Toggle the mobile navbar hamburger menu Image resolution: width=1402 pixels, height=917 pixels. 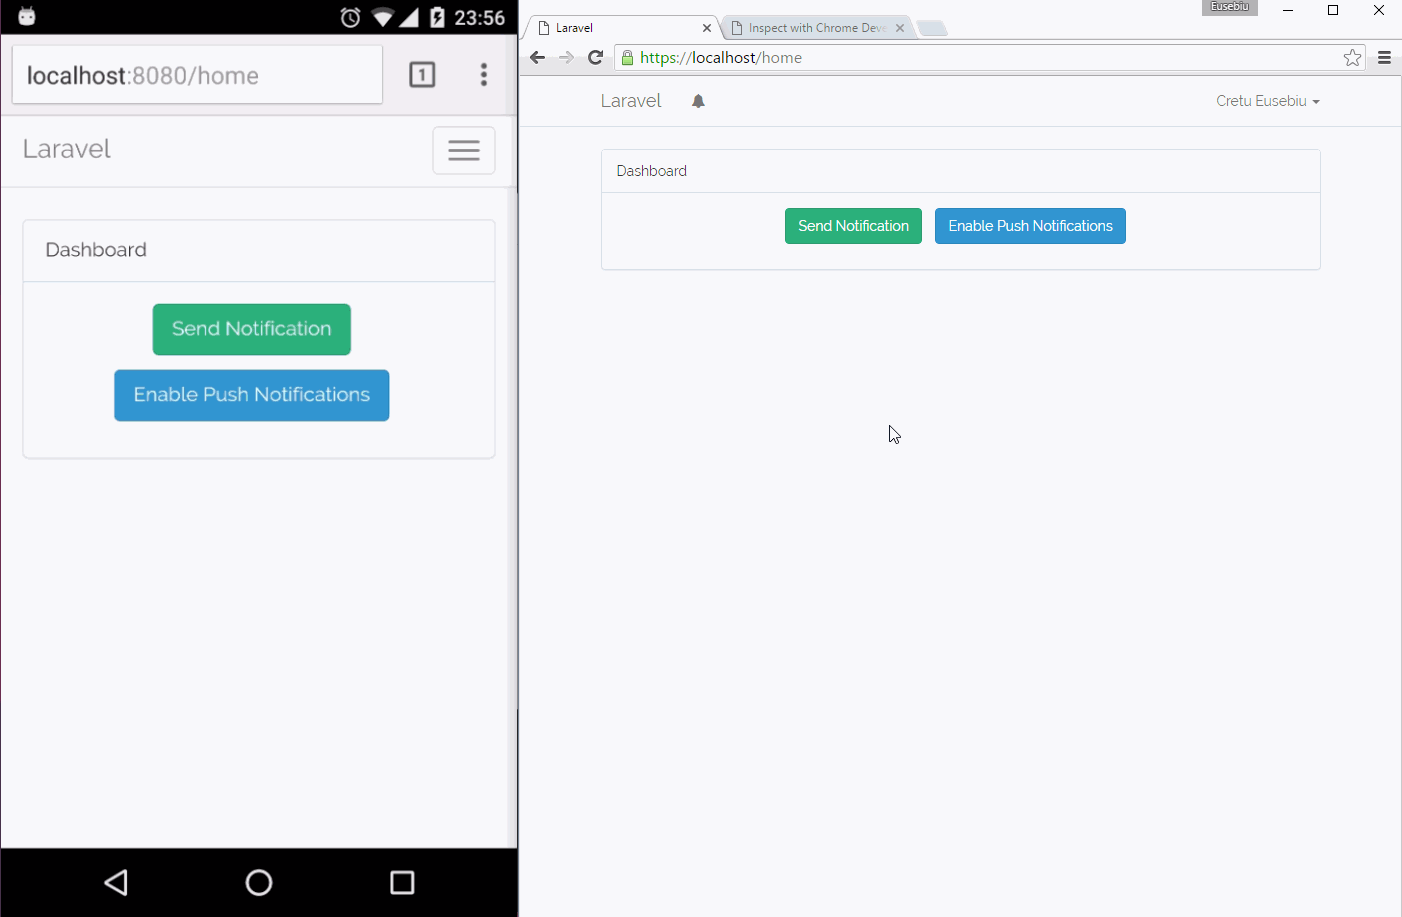(463, 150)
